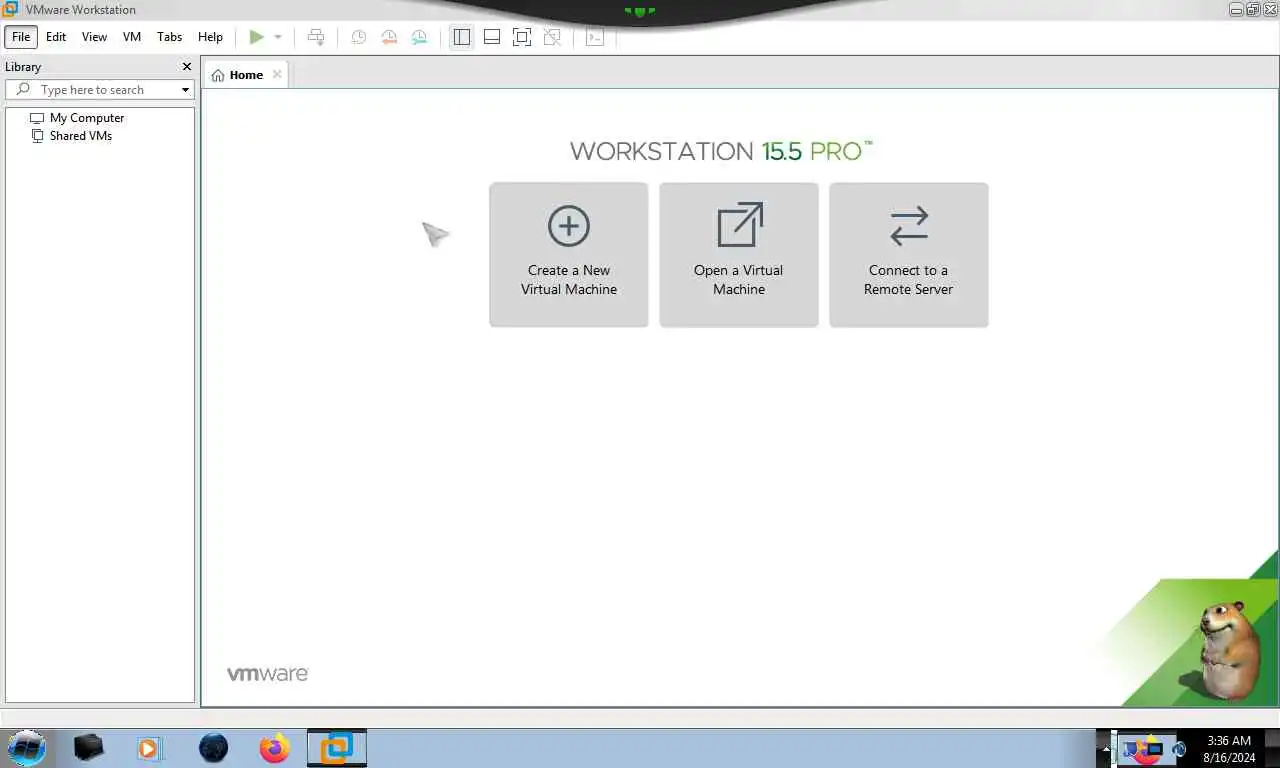Viewport: 1280px width, 768px height.
Task: Click the Windows Start orb
Action: point(27,747)
